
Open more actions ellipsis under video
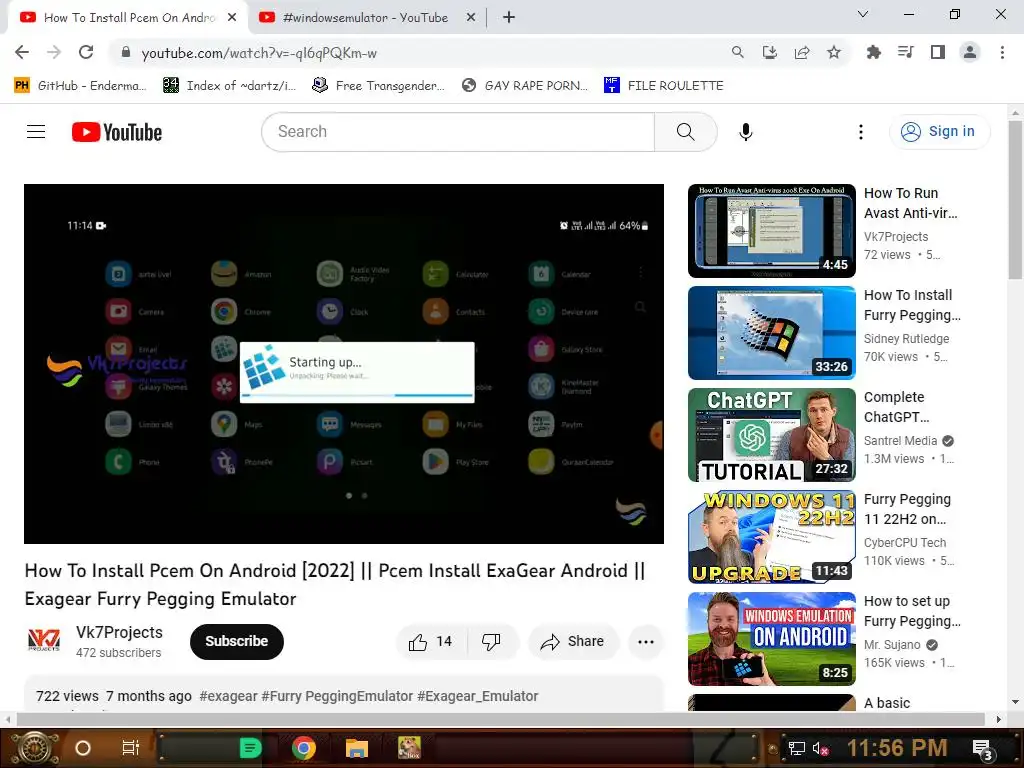pos(646,641)
